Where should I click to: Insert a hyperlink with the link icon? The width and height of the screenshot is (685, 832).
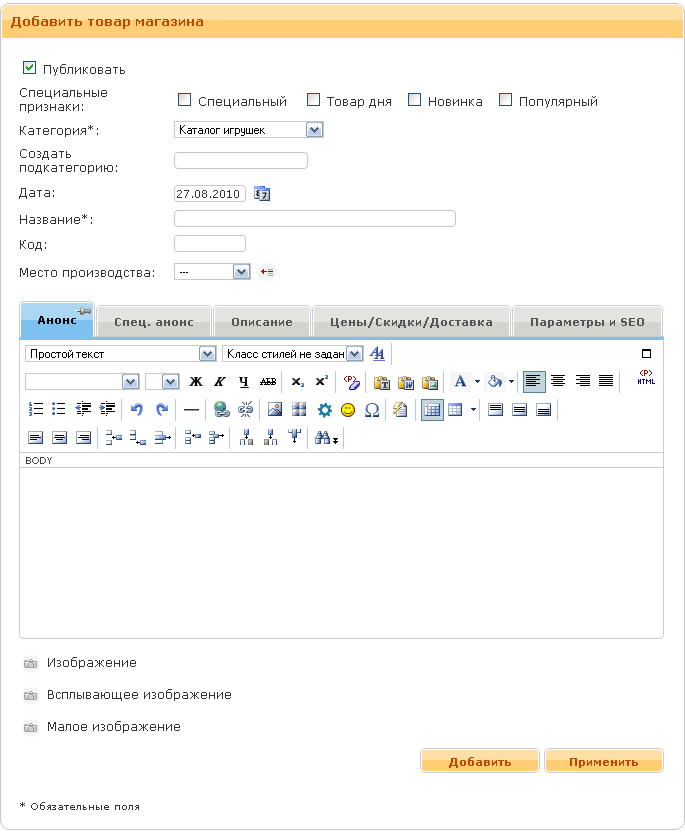[x=222, y=409]
